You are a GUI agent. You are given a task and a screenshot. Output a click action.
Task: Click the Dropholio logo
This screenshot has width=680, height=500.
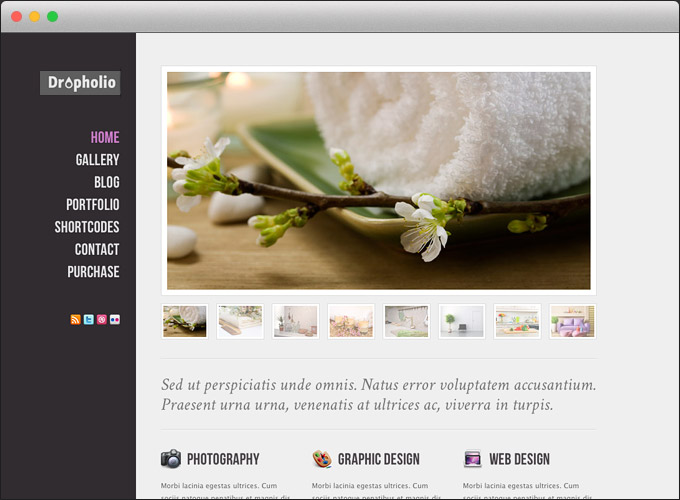pos(80,83)
